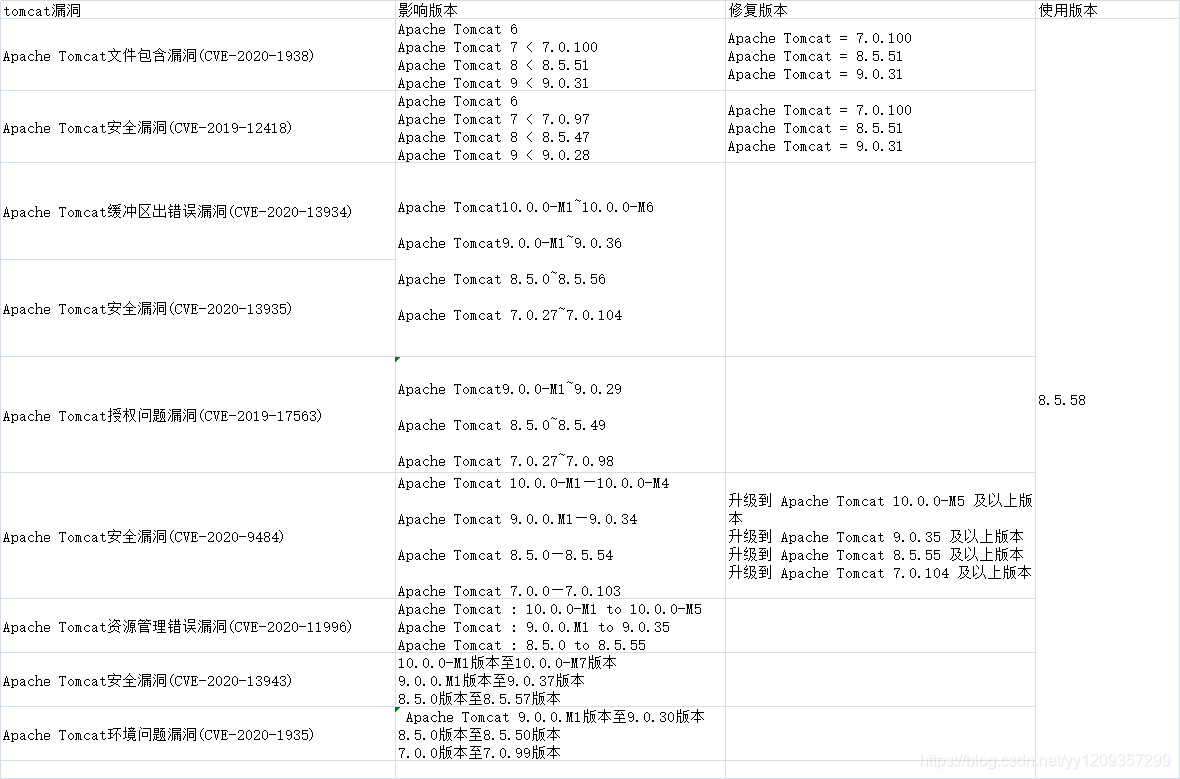
Task: Click the CVE-2019-12418 security vulnerability cell
Action: [x=198, y=127]
